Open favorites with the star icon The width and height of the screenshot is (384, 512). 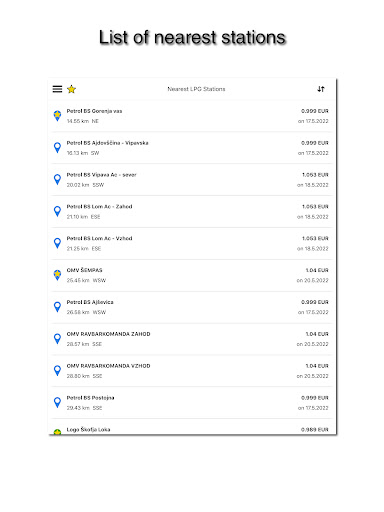pyautogui.click(x=71, y=89)
